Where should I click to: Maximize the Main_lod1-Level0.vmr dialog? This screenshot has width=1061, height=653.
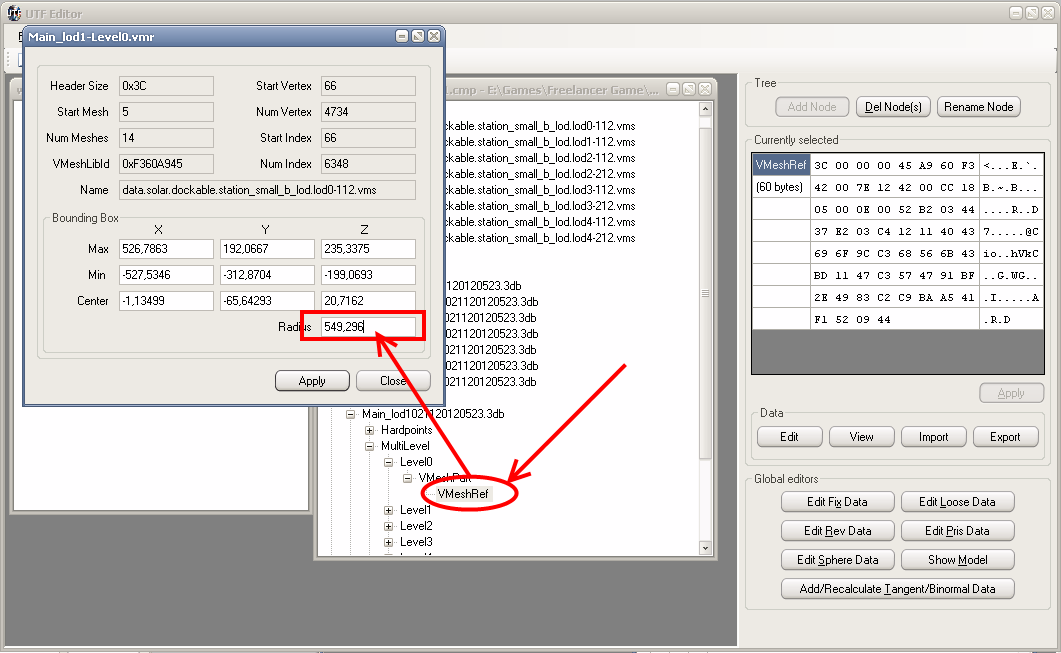click(x=418, y=36)
